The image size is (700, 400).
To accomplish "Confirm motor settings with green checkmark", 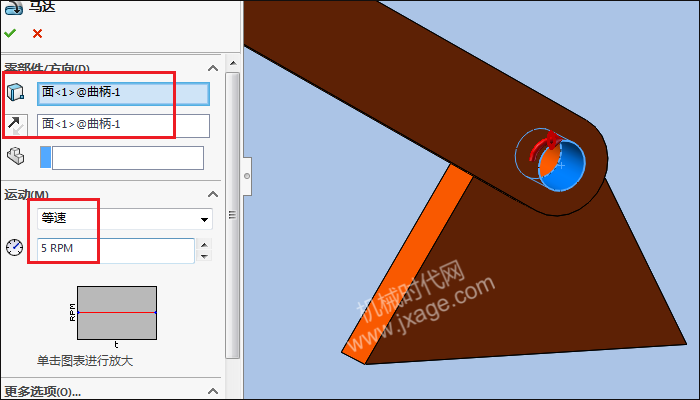I will pyautogui.click(x=10, y=33).
